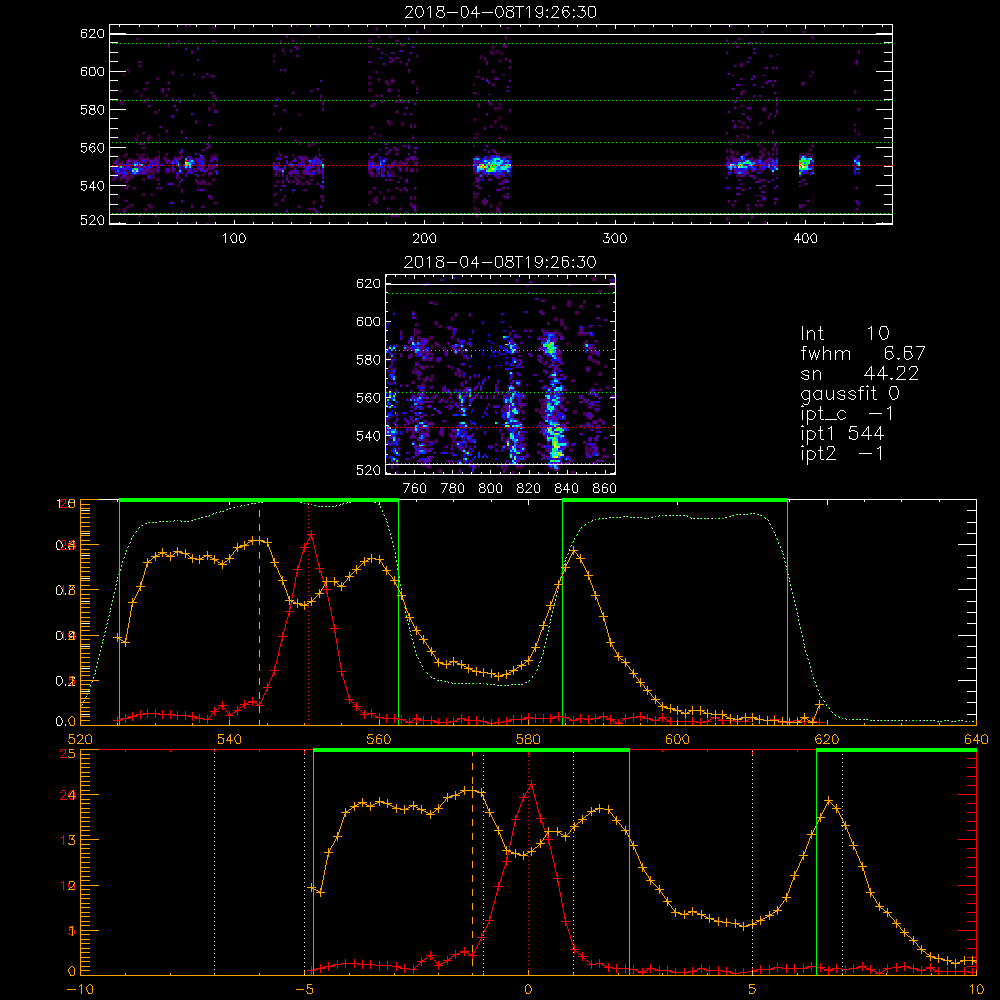Click the orange curve peak near 586 in the profile plot

tap(573, 550)
